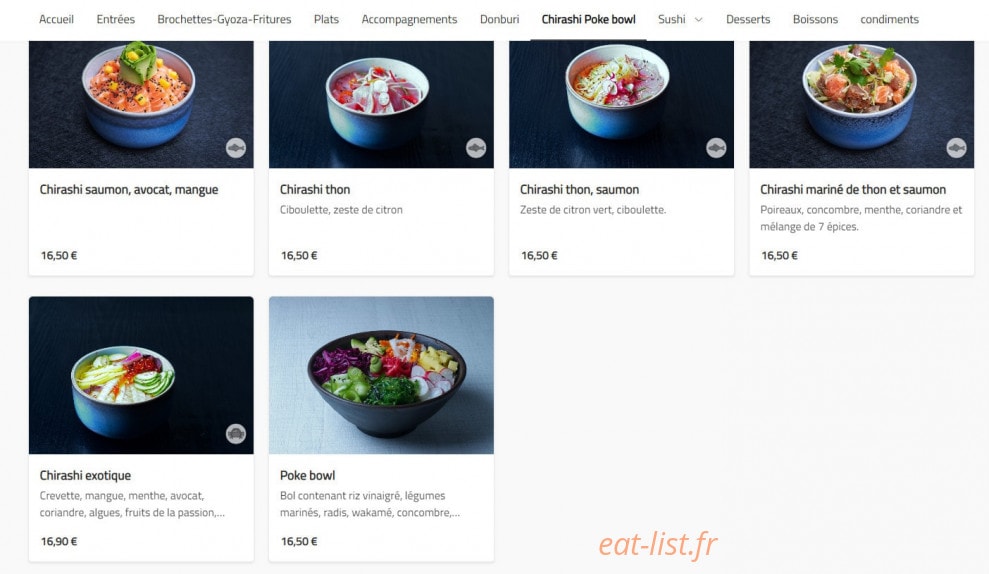Click Chirashi mariné de thon et saumon title
Viewport: 989px width, 574px height.
853,190
